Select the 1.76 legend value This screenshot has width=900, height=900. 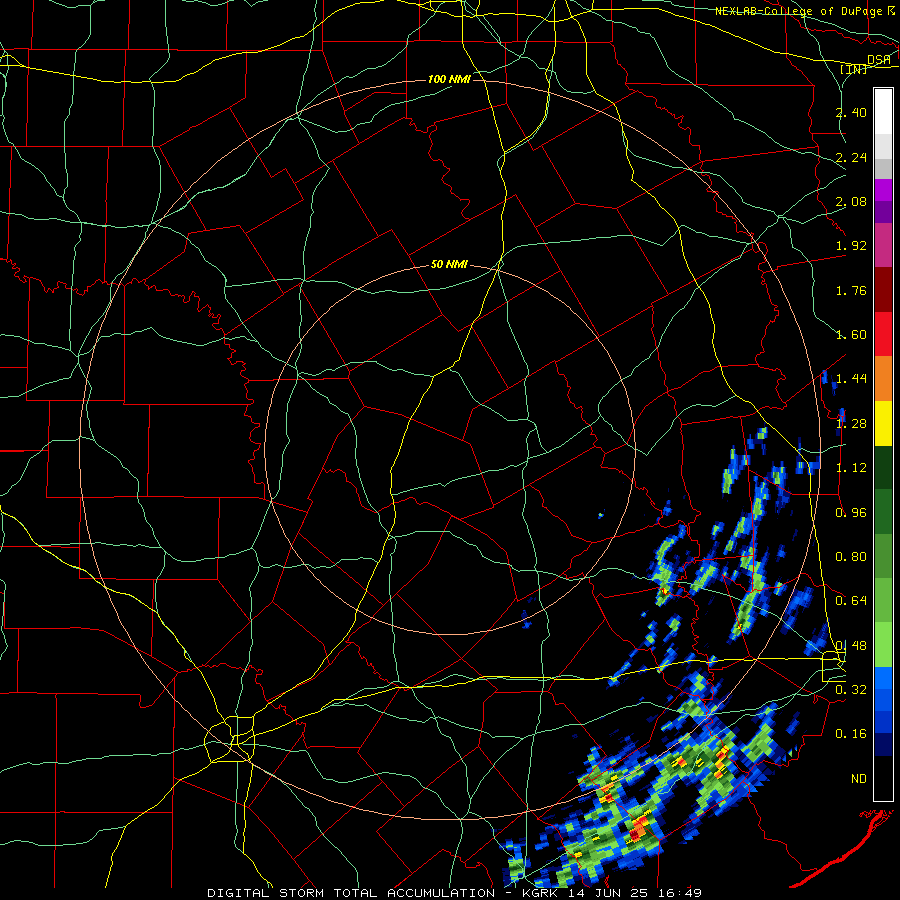click(851, 290)
